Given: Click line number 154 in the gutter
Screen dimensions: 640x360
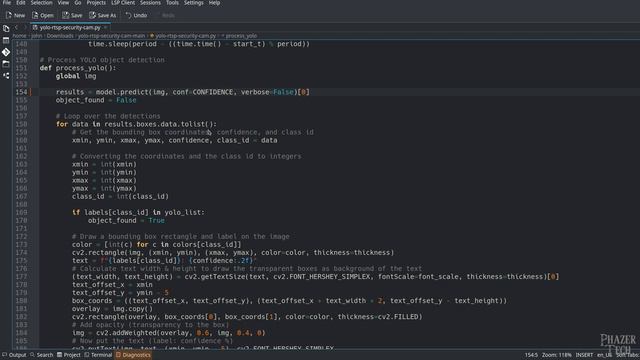Looking at the screenshot, I should coord(21,92).
